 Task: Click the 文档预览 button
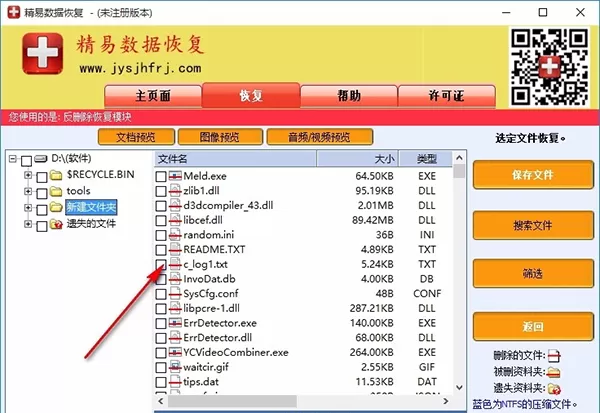point(136,137)
